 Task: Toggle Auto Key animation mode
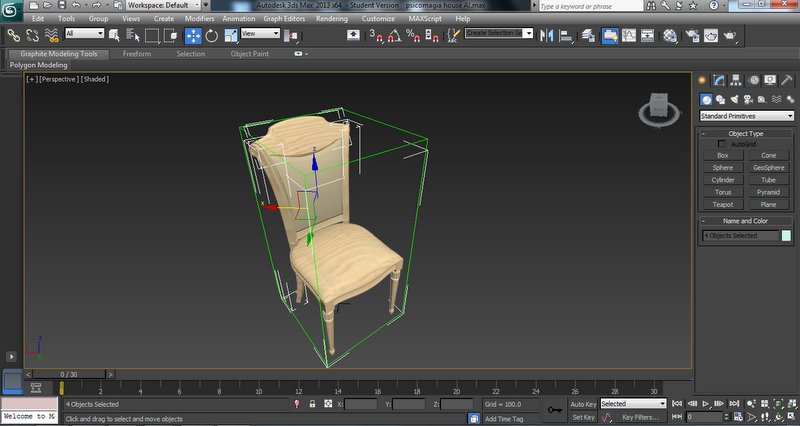click(583, 404)
